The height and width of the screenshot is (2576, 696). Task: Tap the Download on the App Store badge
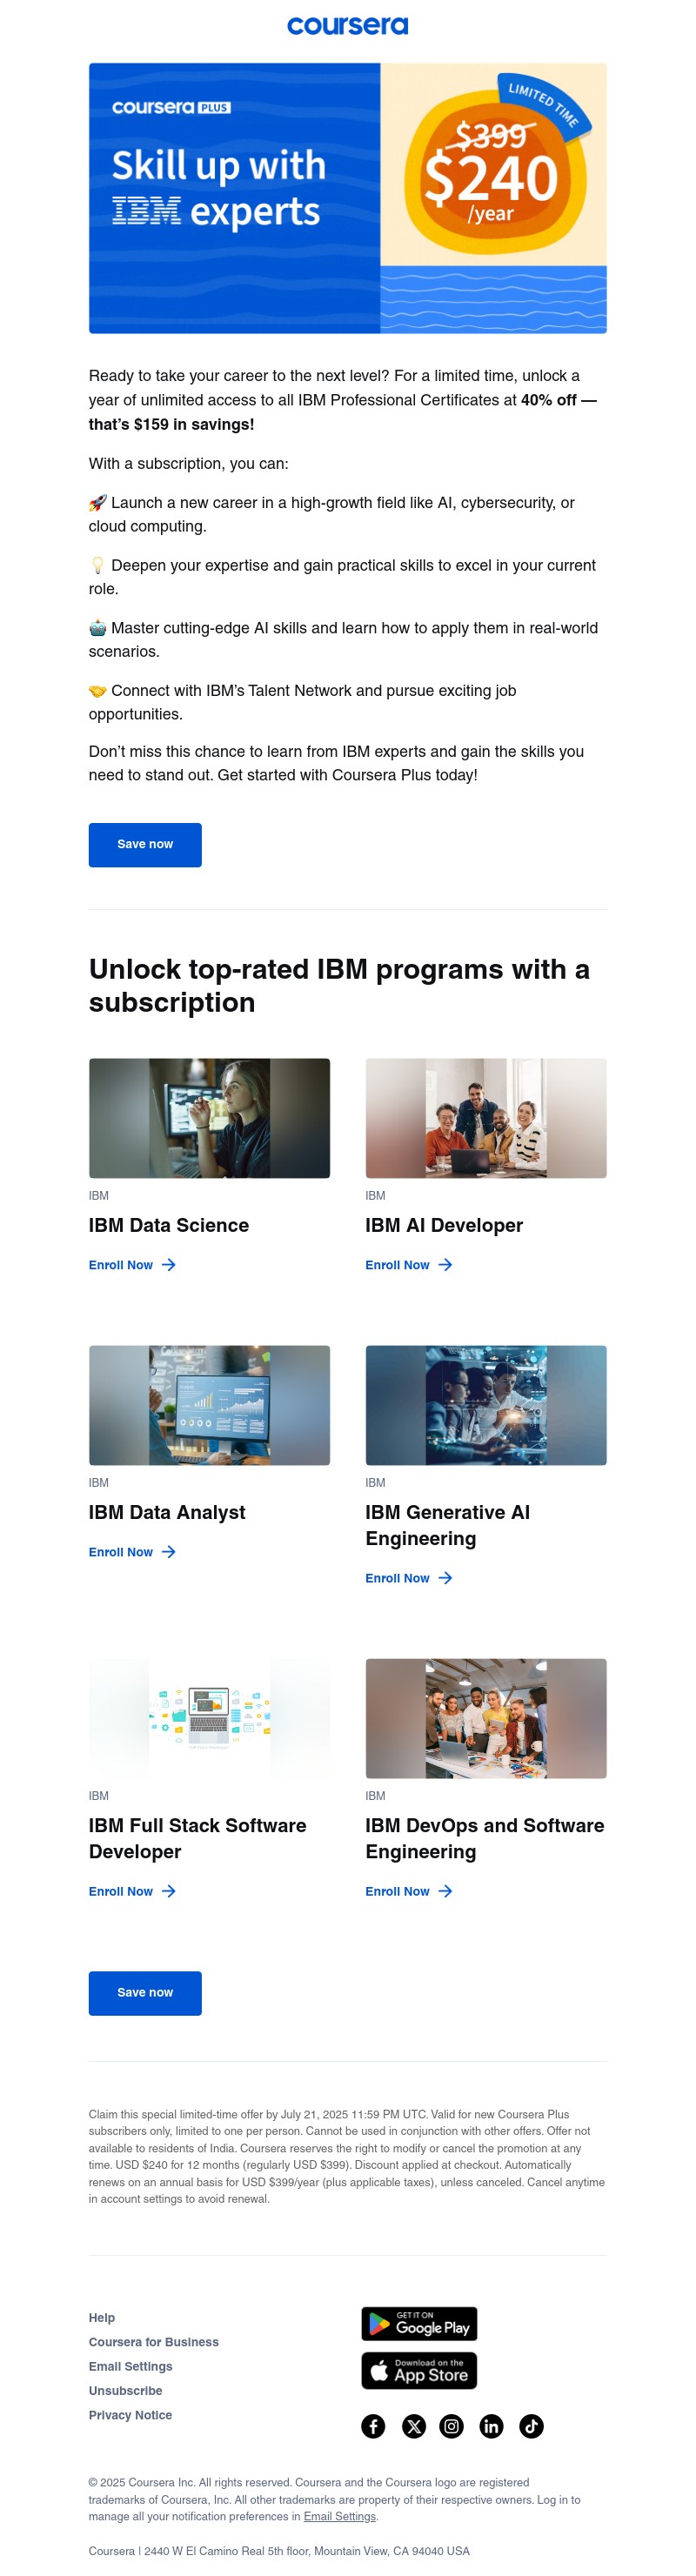(x=419, y=2370)
